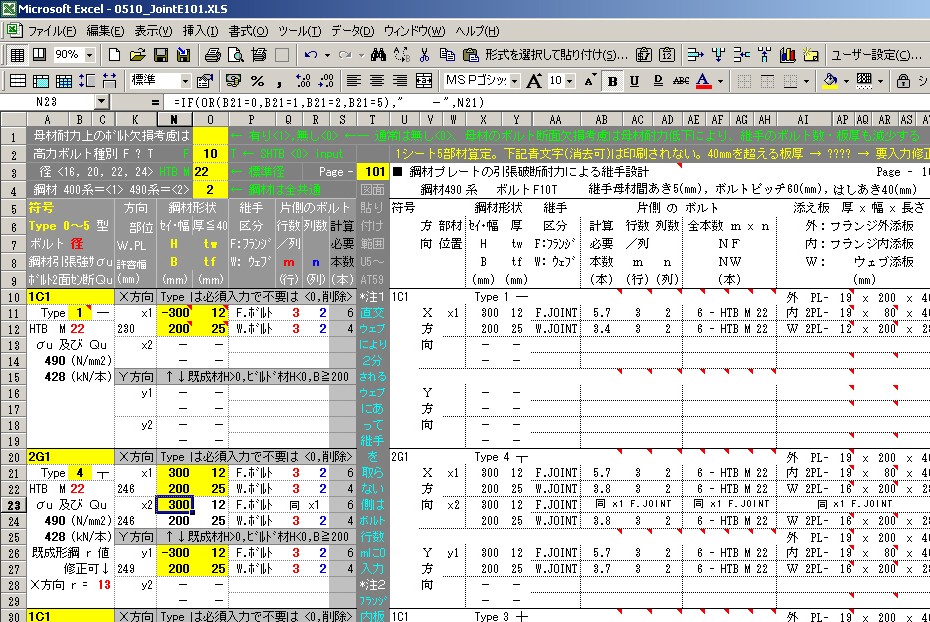Apply the pattern fill swatch
The image size is (930, 622).
point(864,81)
